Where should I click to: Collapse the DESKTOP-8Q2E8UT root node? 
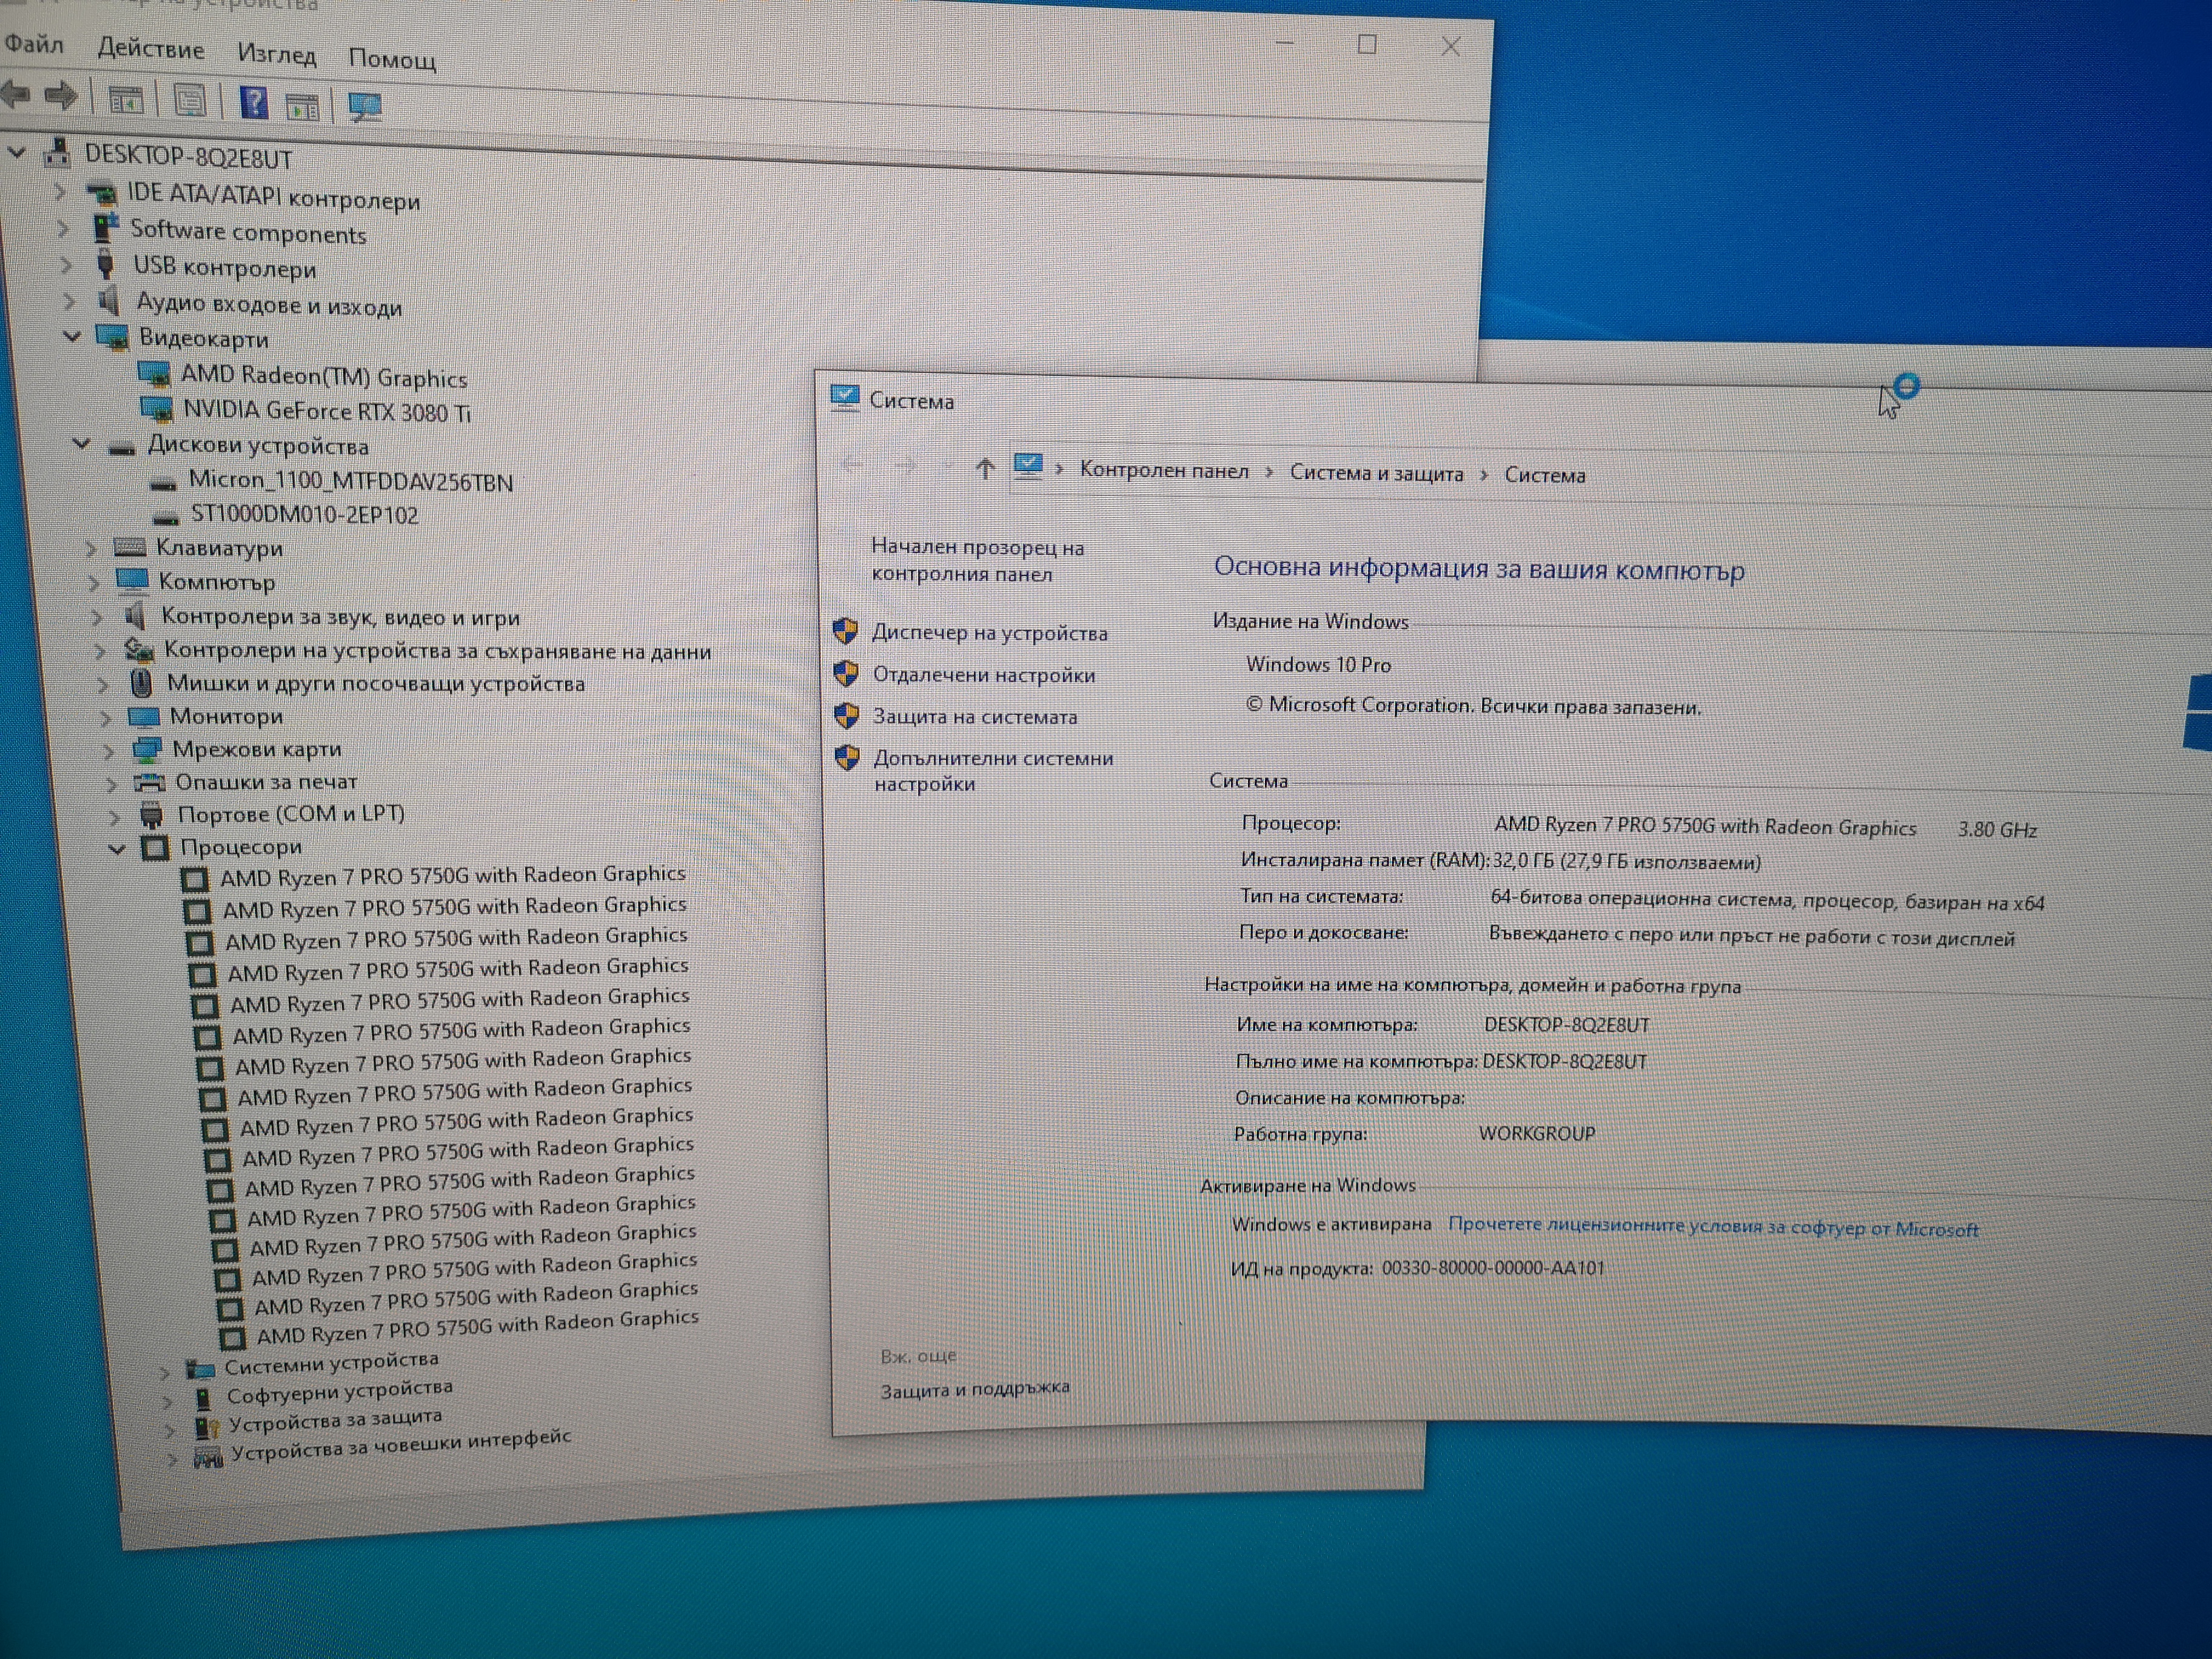pyautogui.click(x=17, y=153)
